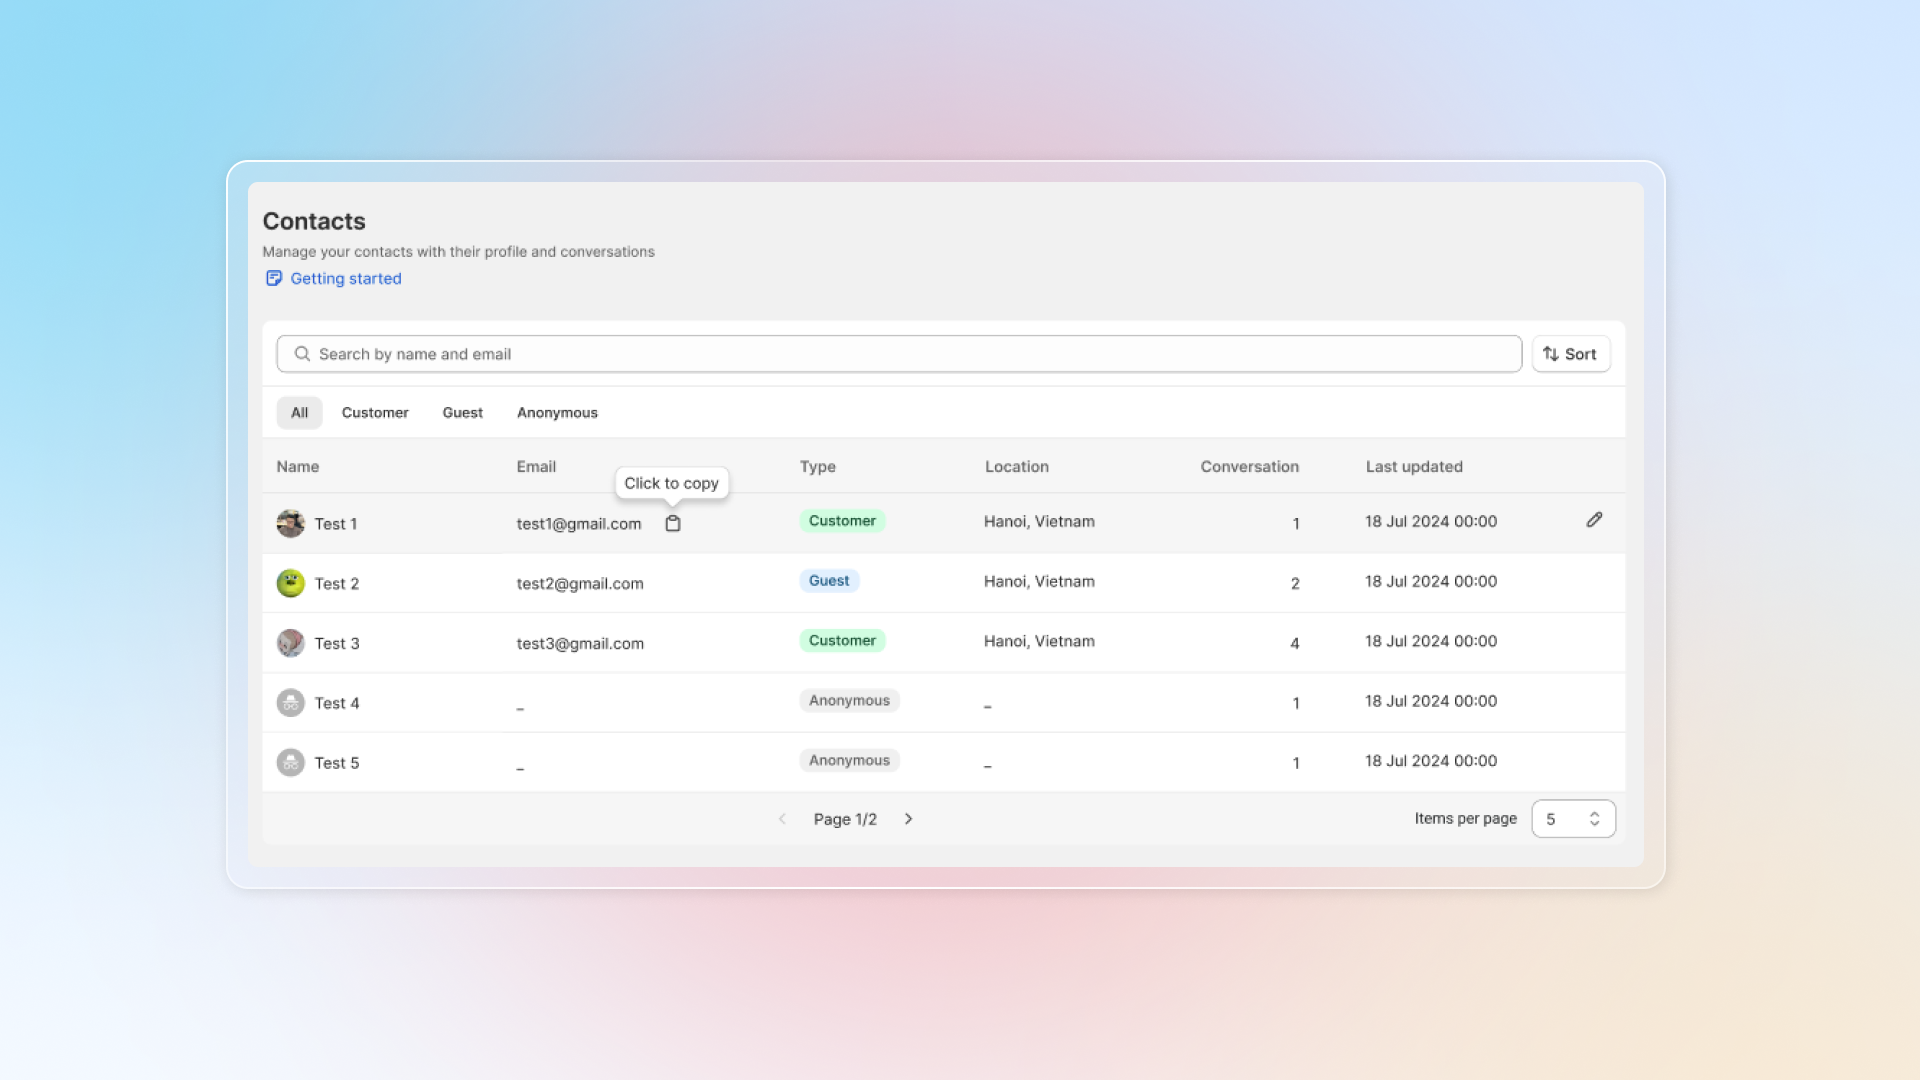
Task: Go to next page with right chevron
Action: [x=908, y=819]
